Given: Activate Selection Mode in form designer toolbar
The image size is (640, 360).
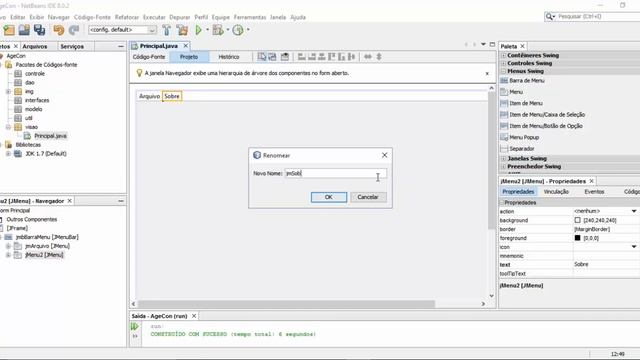Looking at the screenshot, I should (262, 57).
